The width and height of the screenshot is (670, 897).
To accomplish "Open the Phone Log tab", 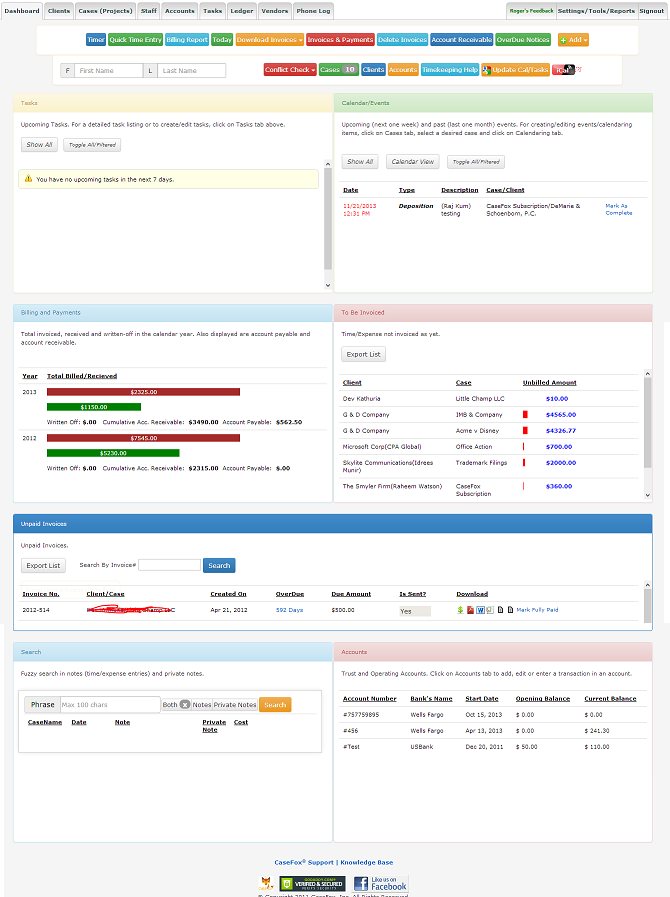I will tap(313, 11).
